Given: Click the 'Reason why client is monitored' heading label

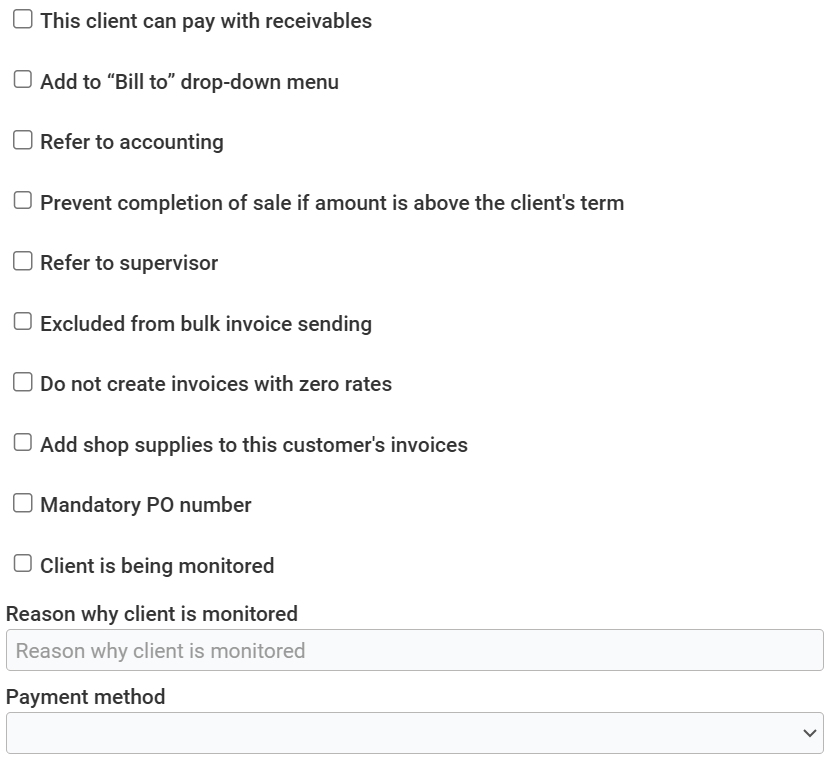Looking at the screenshot, I should click(152, 613).
